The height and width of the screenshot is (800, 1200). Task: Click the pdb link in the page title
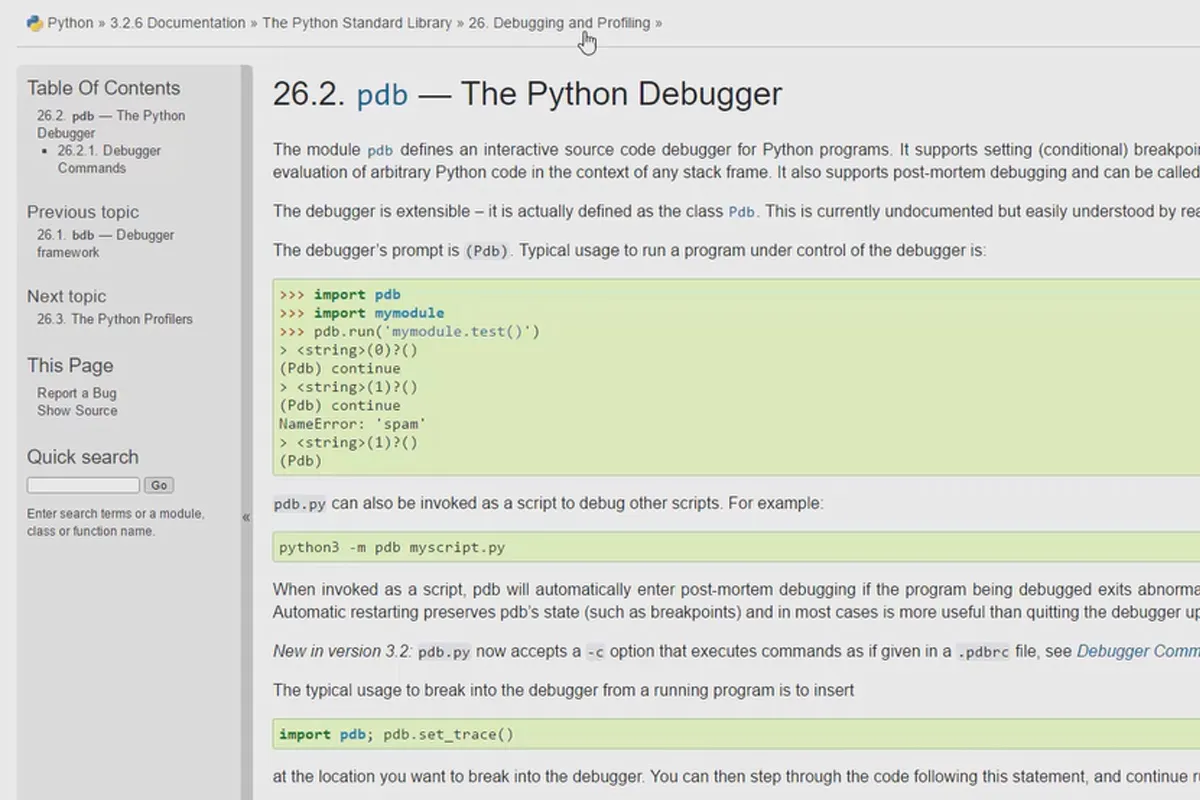382,95
